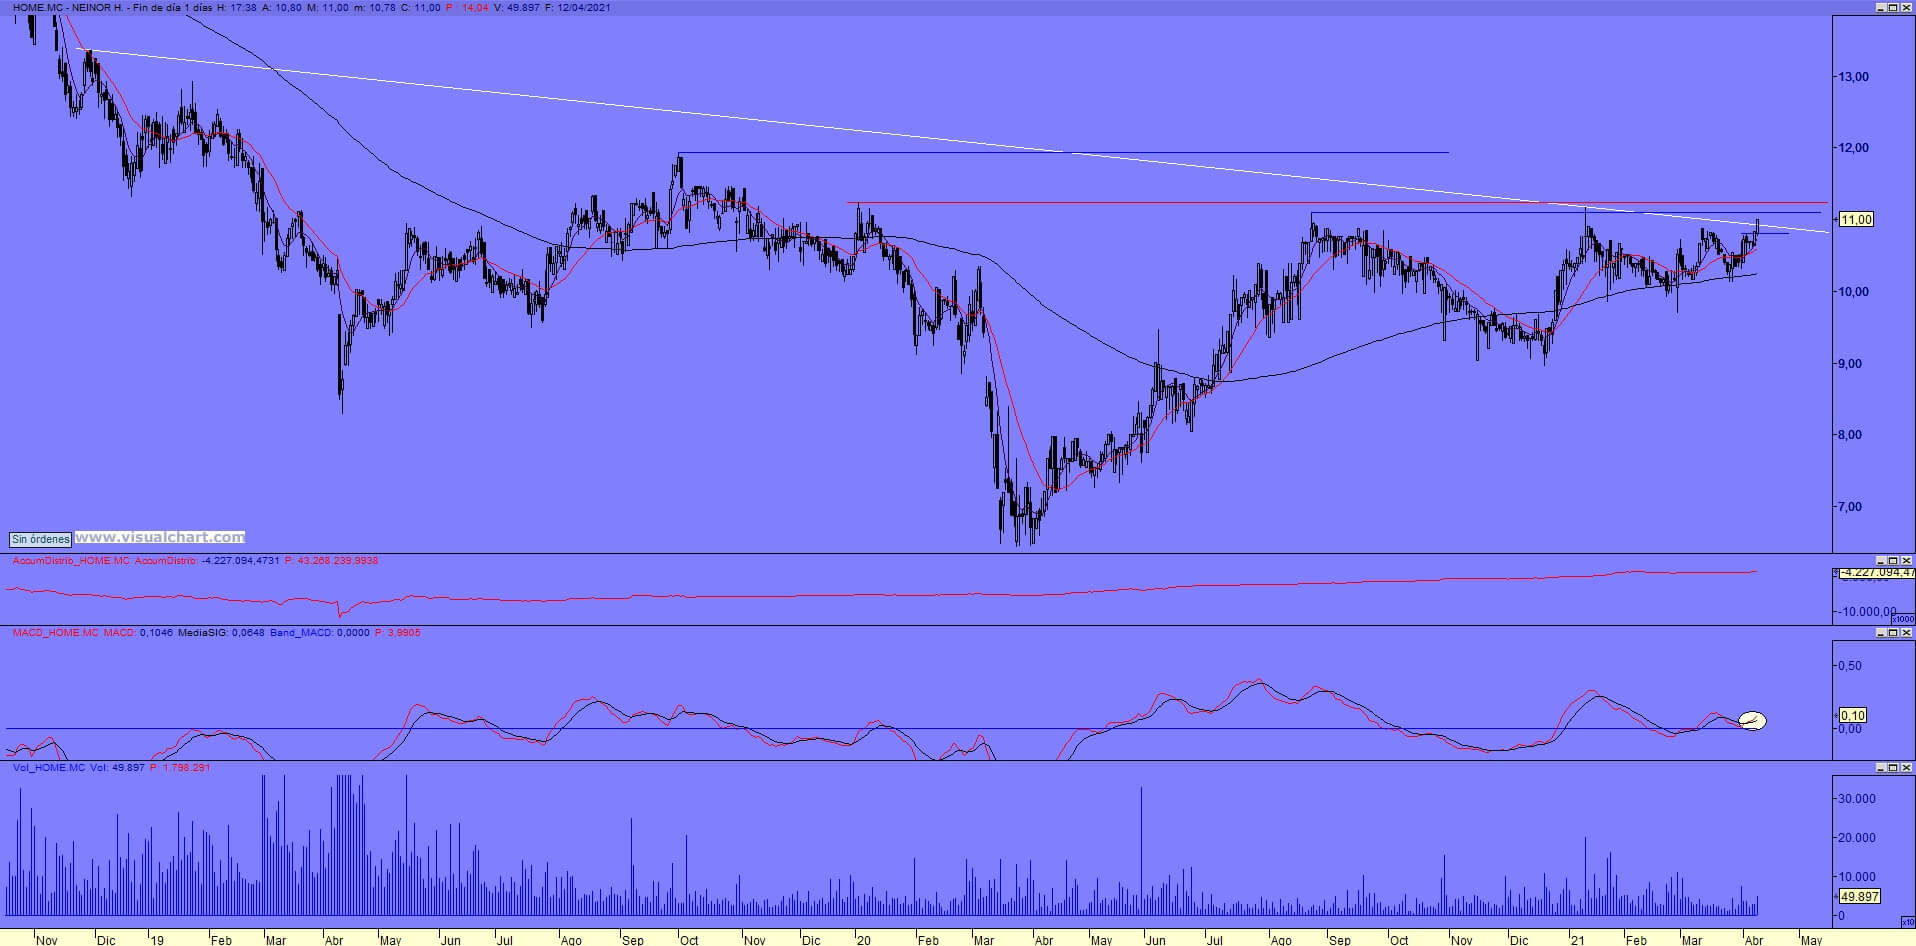Click the 7,00 price axis label
The width and height of the screenshot is (1916, 946).
[x=1849, y=507]
